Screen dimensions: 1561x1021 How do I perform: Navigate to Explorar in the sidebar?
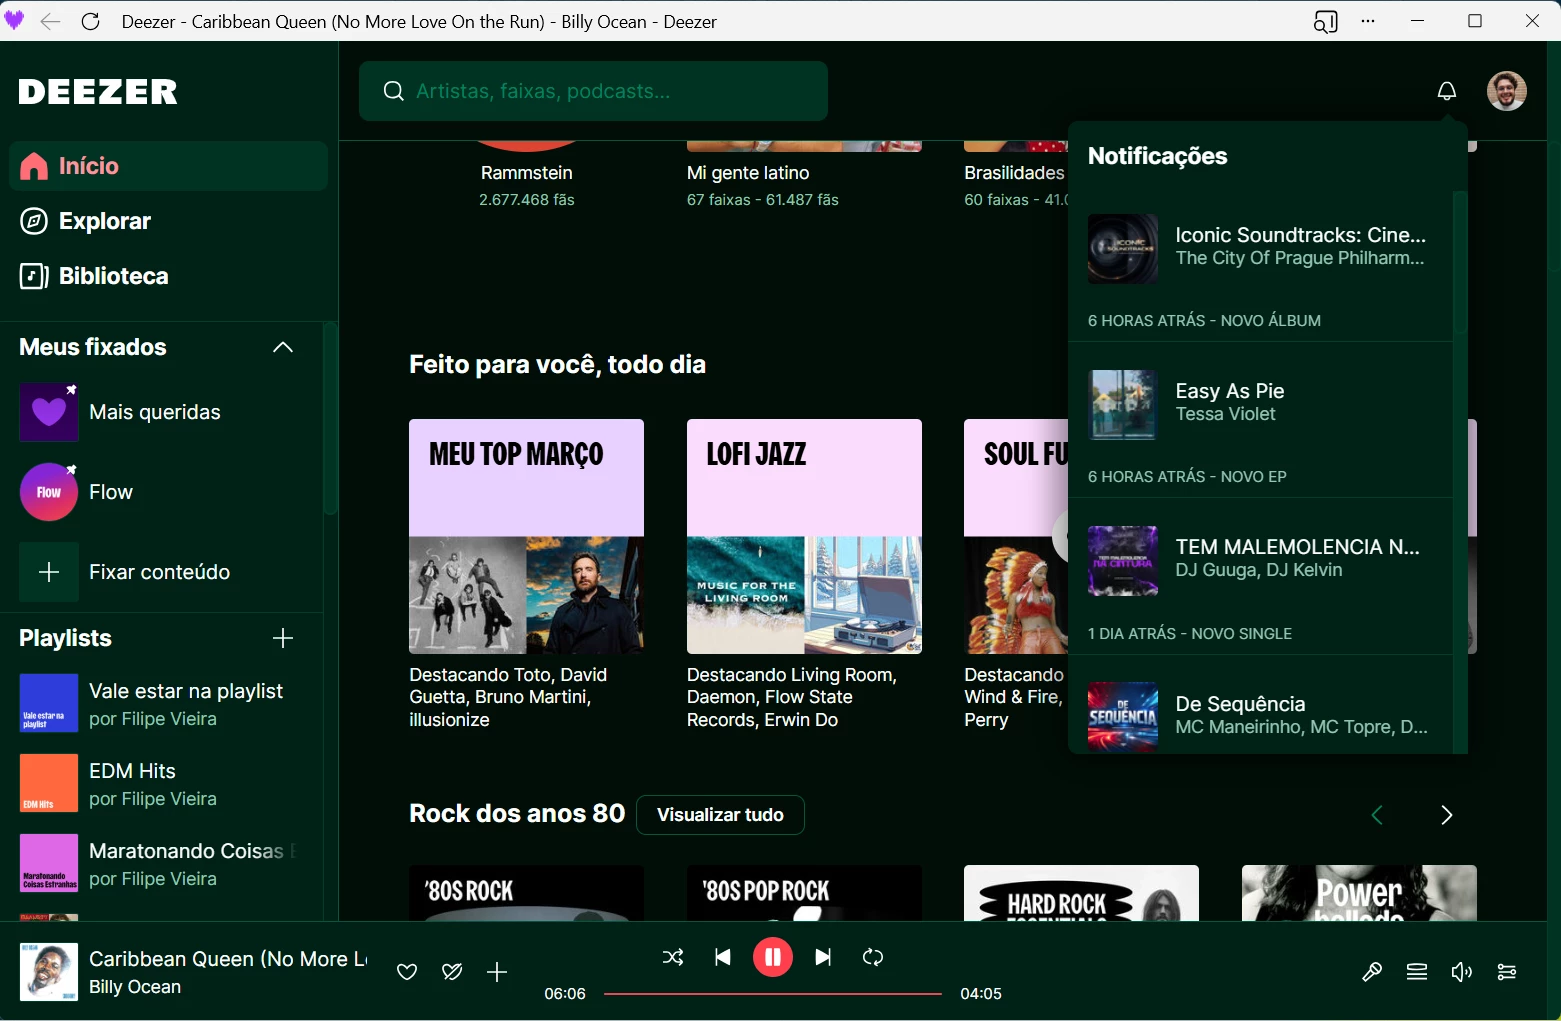tap(104, 221)
